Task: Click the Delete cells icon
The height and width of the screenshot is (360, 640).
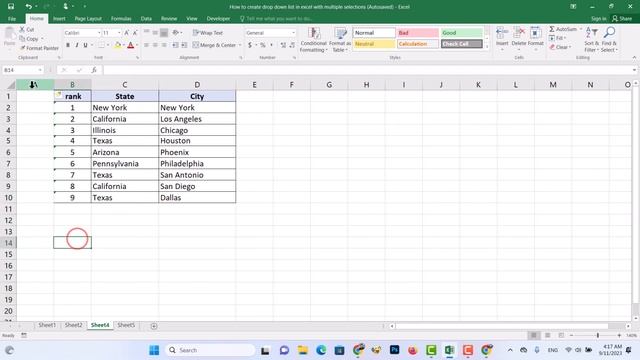Action: 519,33
